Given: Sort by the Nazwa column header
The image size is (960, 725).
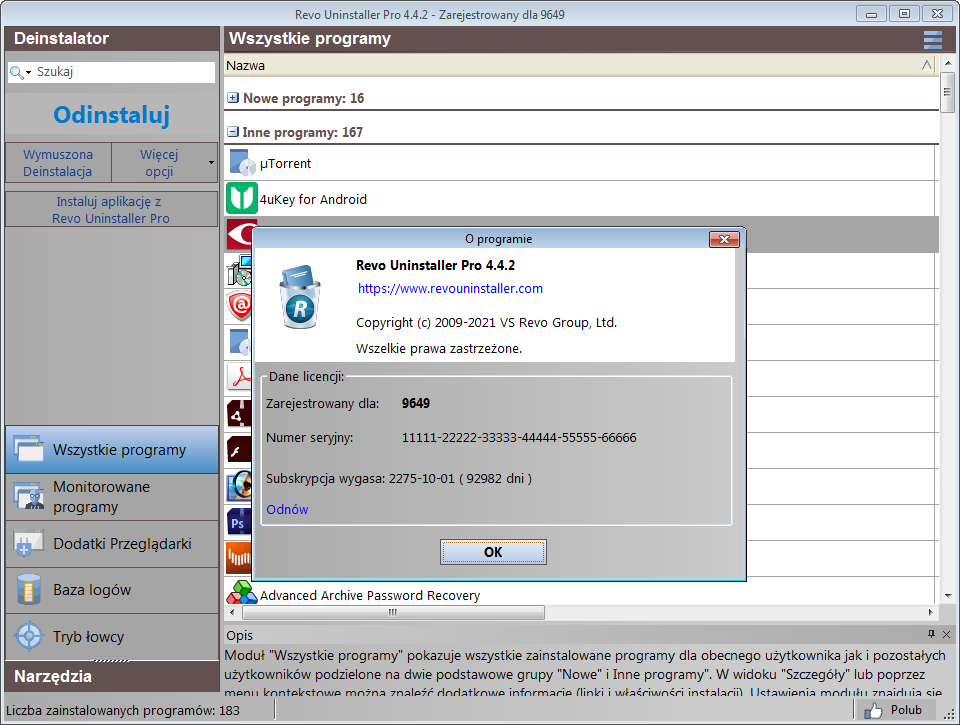Looking at the screenshot, I should (x=580, y=66).
